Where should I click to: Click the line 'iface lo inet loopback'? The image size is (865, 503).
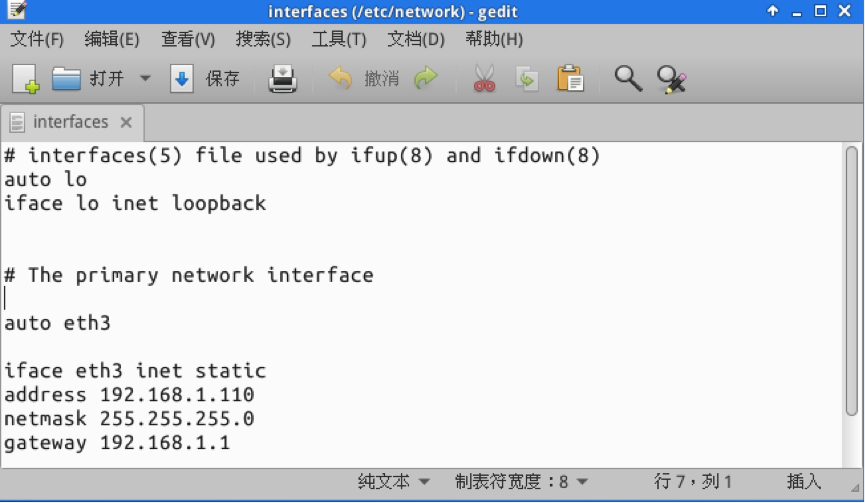click(x=135, y=204)
